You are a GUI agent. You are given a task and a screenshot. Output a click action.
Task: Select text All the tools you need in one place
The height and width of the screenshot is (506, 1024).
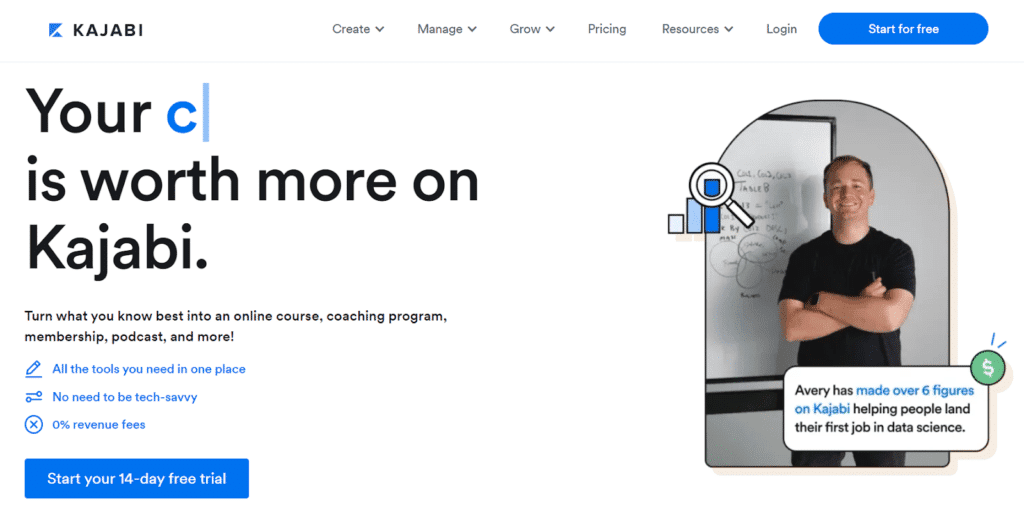149,369
